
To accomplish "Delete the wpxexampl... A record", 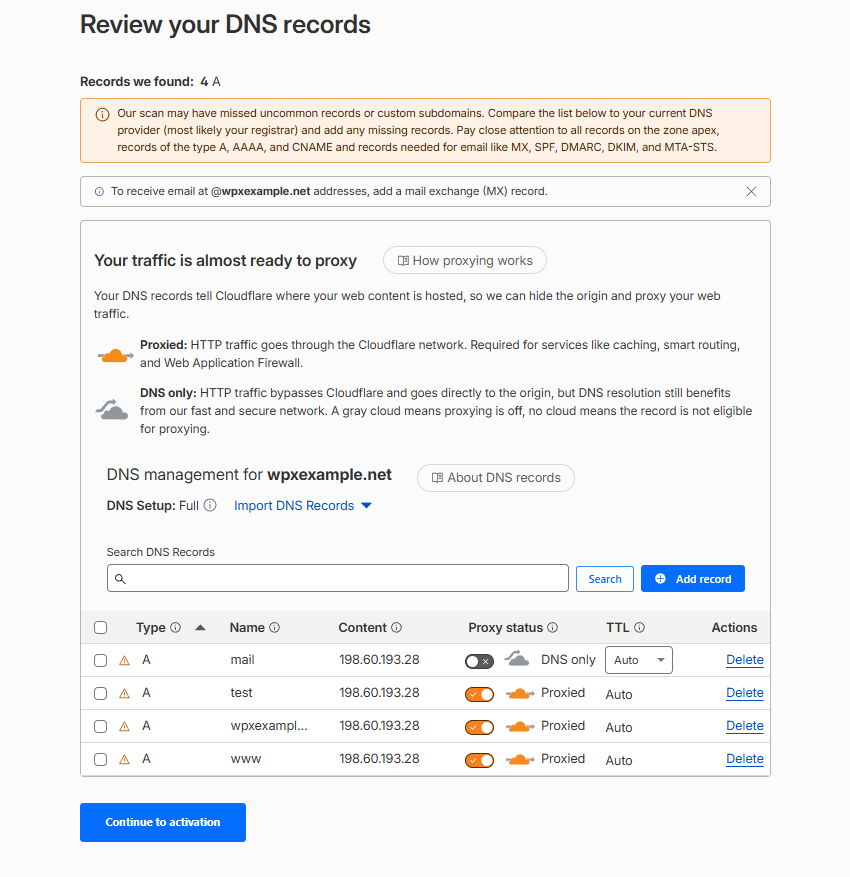I will click(x=744, y=726).
